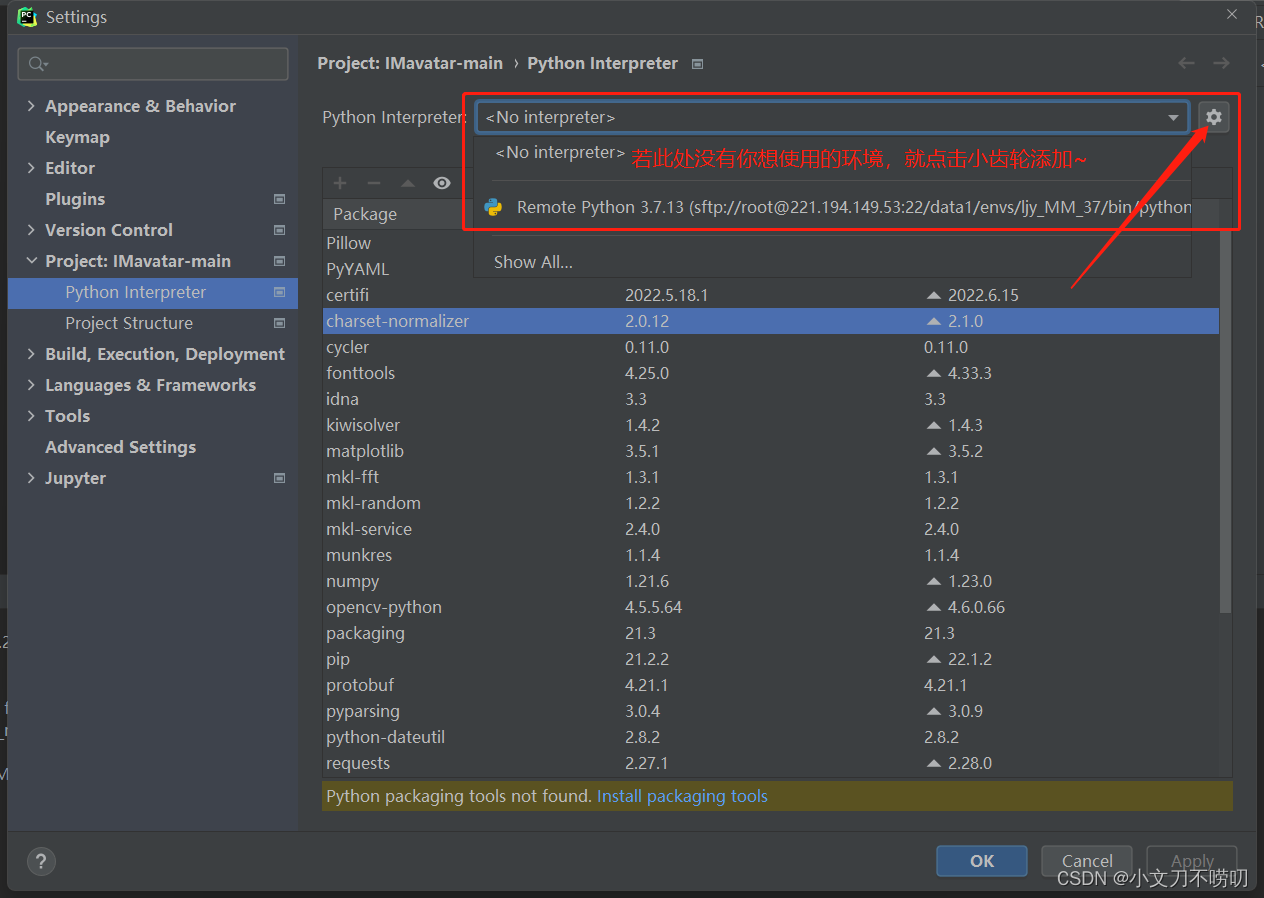Select the fonttools package row
This screenshot has width=1264, height=898.
771,373
